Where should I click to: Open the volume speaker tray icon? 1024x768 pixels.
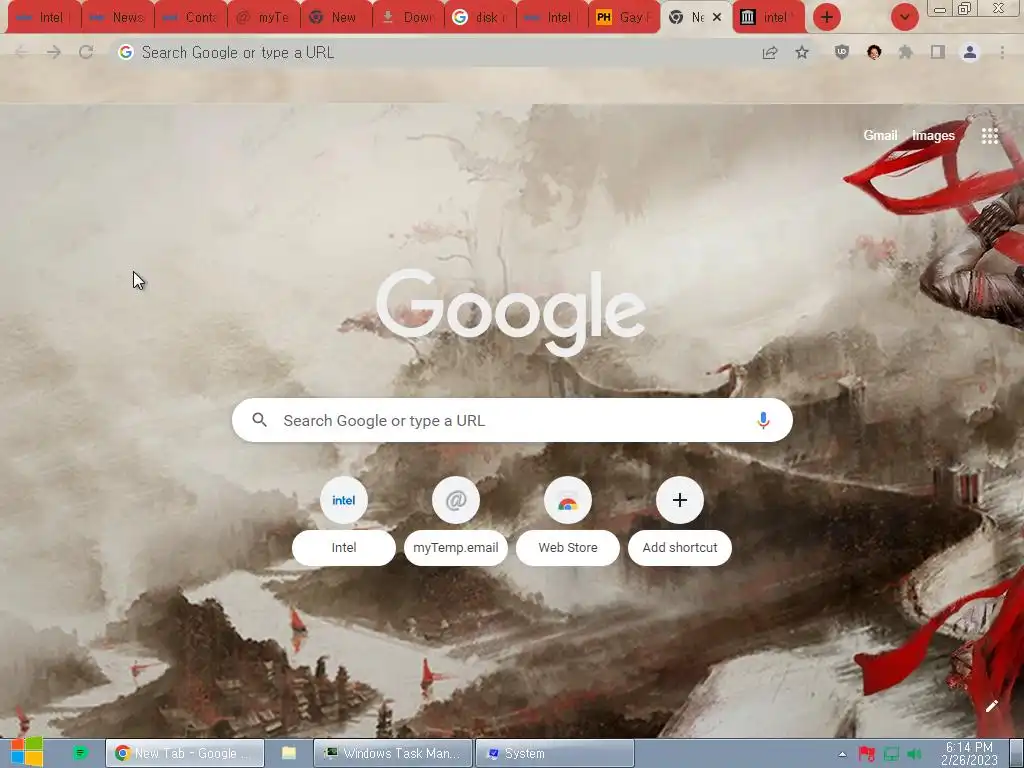[914, 754]
